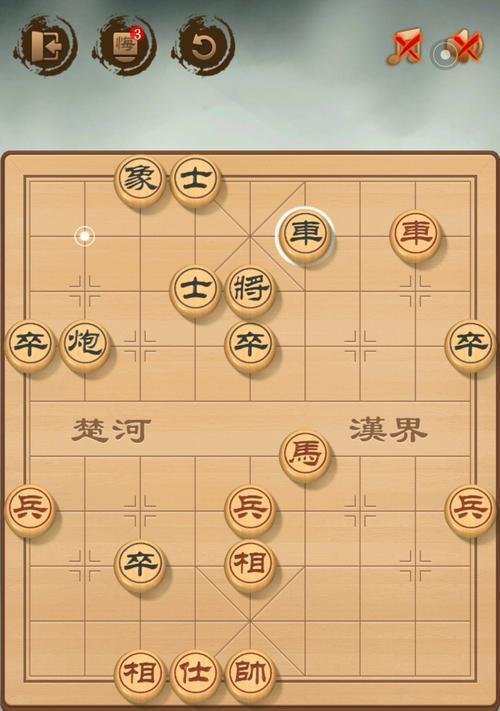This screenshot has width=500, height=711.
Task: Toggle the muted music note icon
Action: (405, 46)
